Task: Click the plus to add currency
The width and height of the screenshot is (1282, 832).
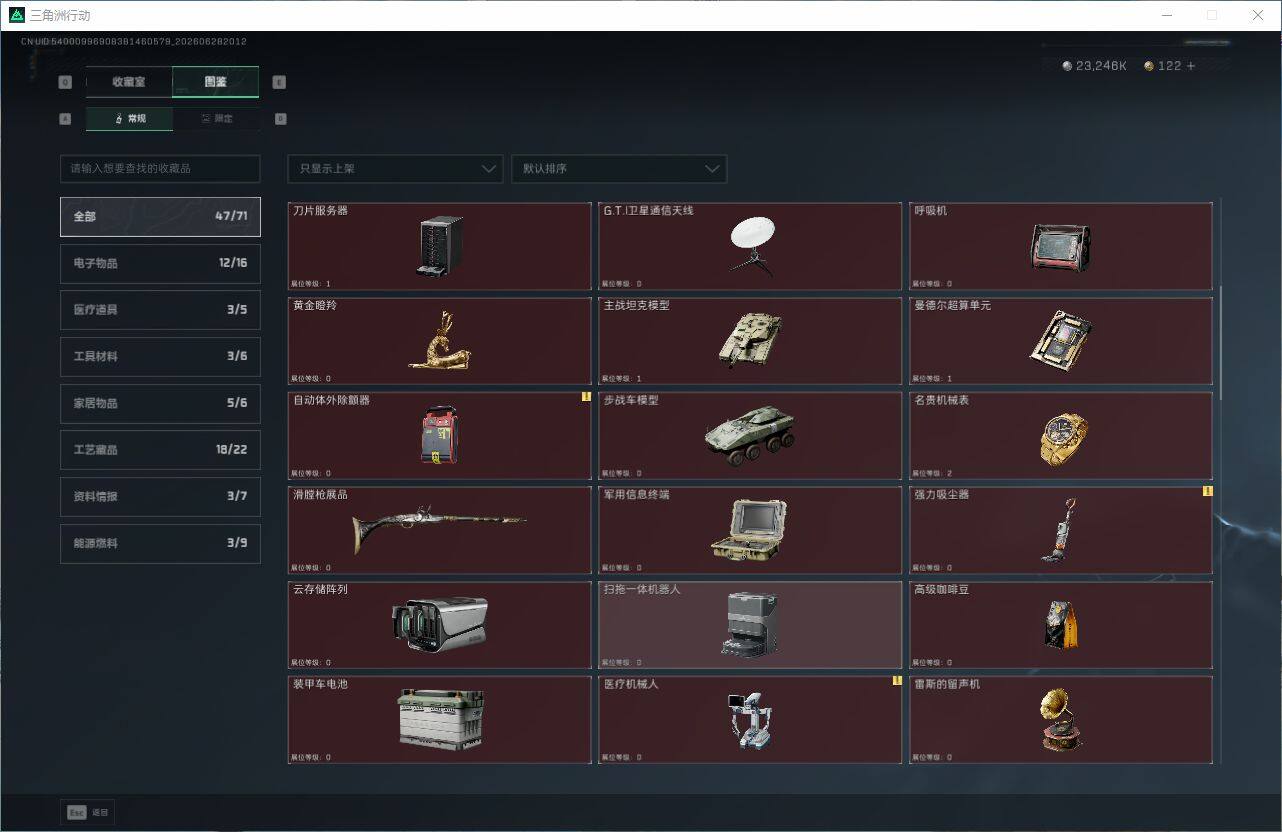Action: 1190,66
